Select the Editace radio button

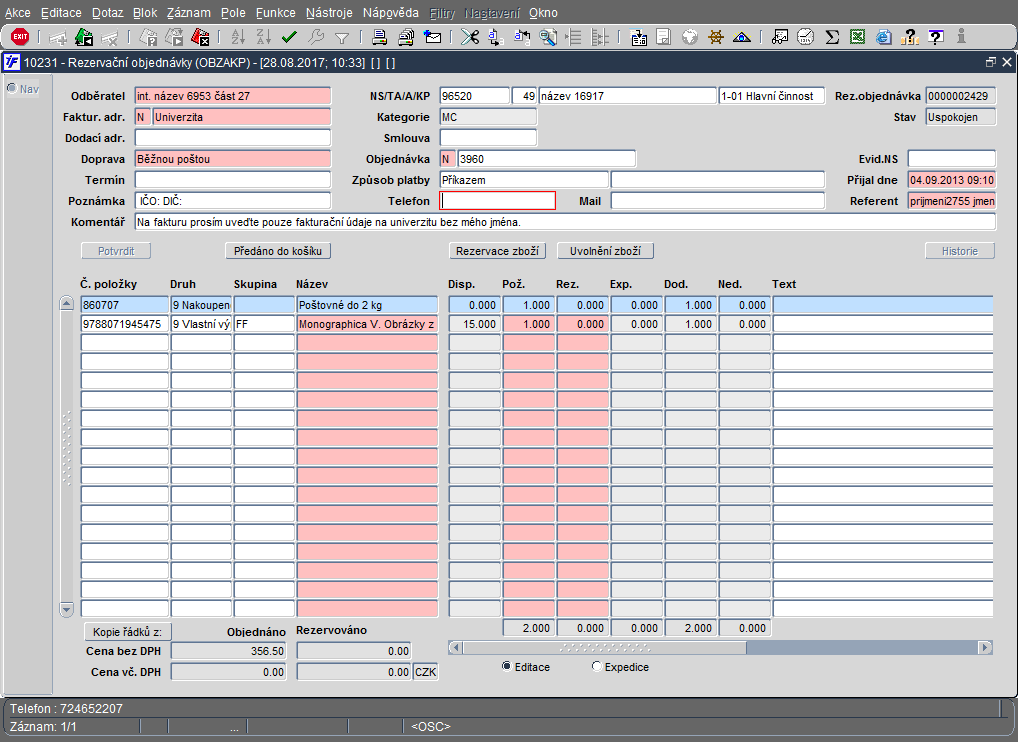pos(507,667)
